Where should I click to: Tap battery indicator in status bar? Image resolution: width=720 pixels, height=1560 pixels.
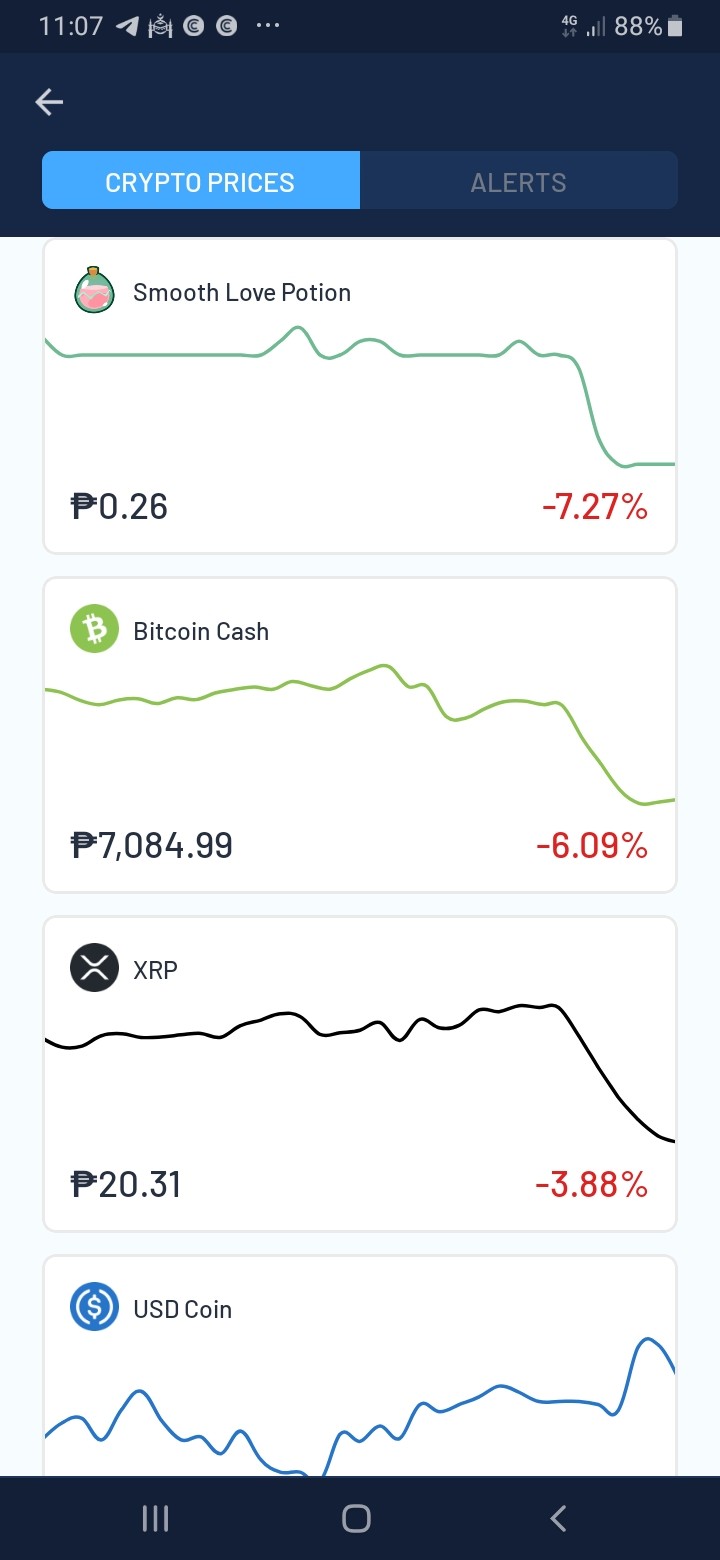[x=675, y=27]
